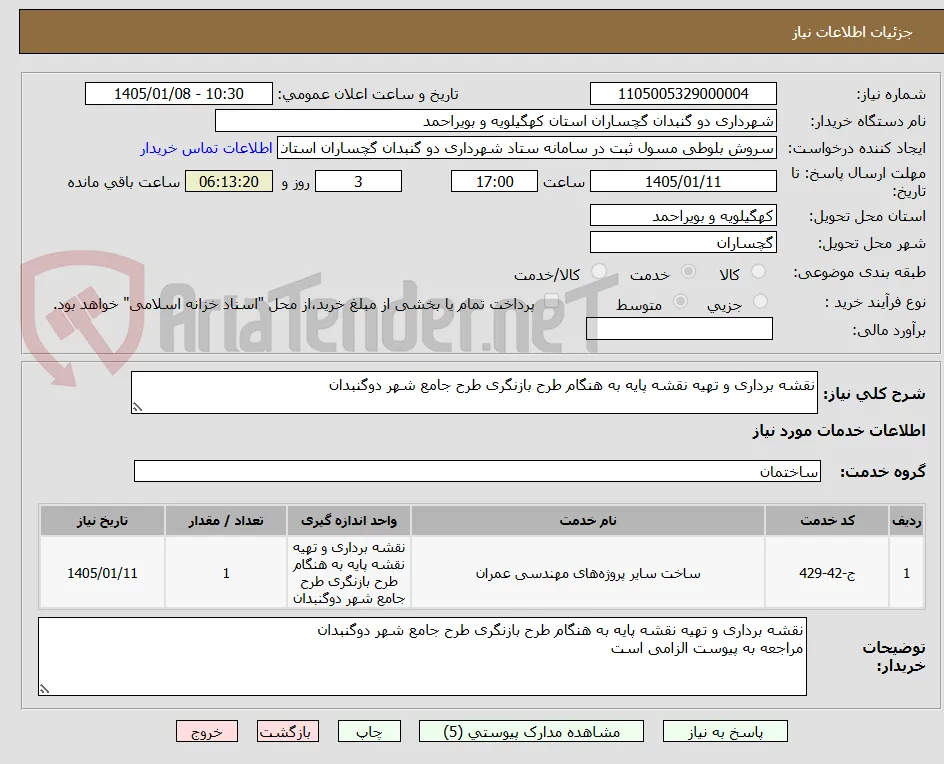Click the resize grip of 'شرح کلی نیاز' box
This screenshot has width=944, height=764.
point(137,408)
